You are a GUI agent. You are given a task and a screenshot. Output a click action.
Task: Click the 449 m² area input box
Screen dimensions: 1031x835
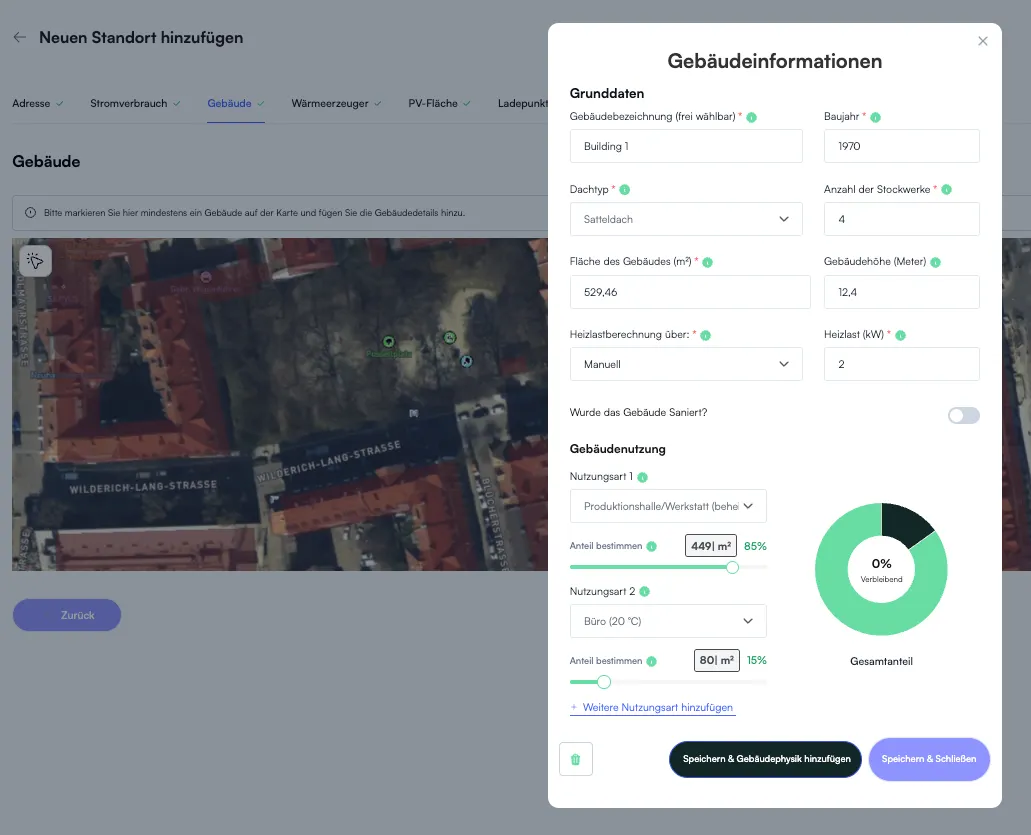click(711, 546)
